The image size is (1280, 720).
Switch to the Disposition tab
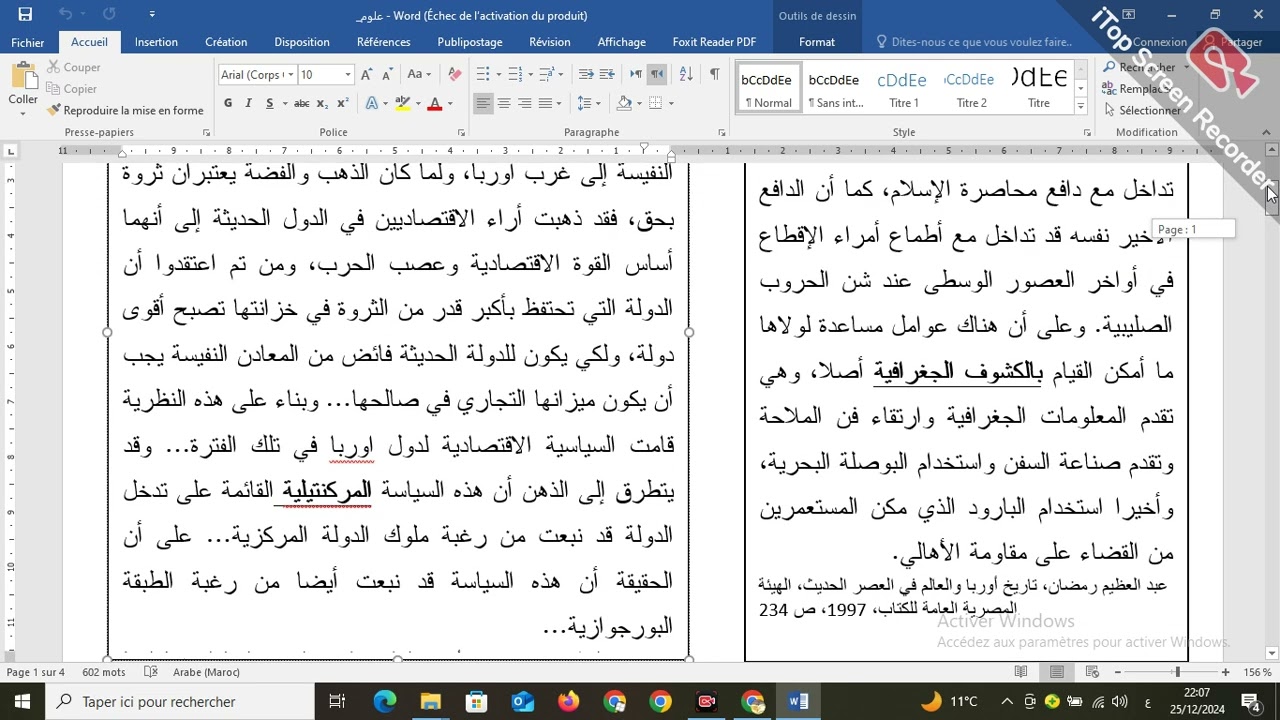[x=302, y=42]
